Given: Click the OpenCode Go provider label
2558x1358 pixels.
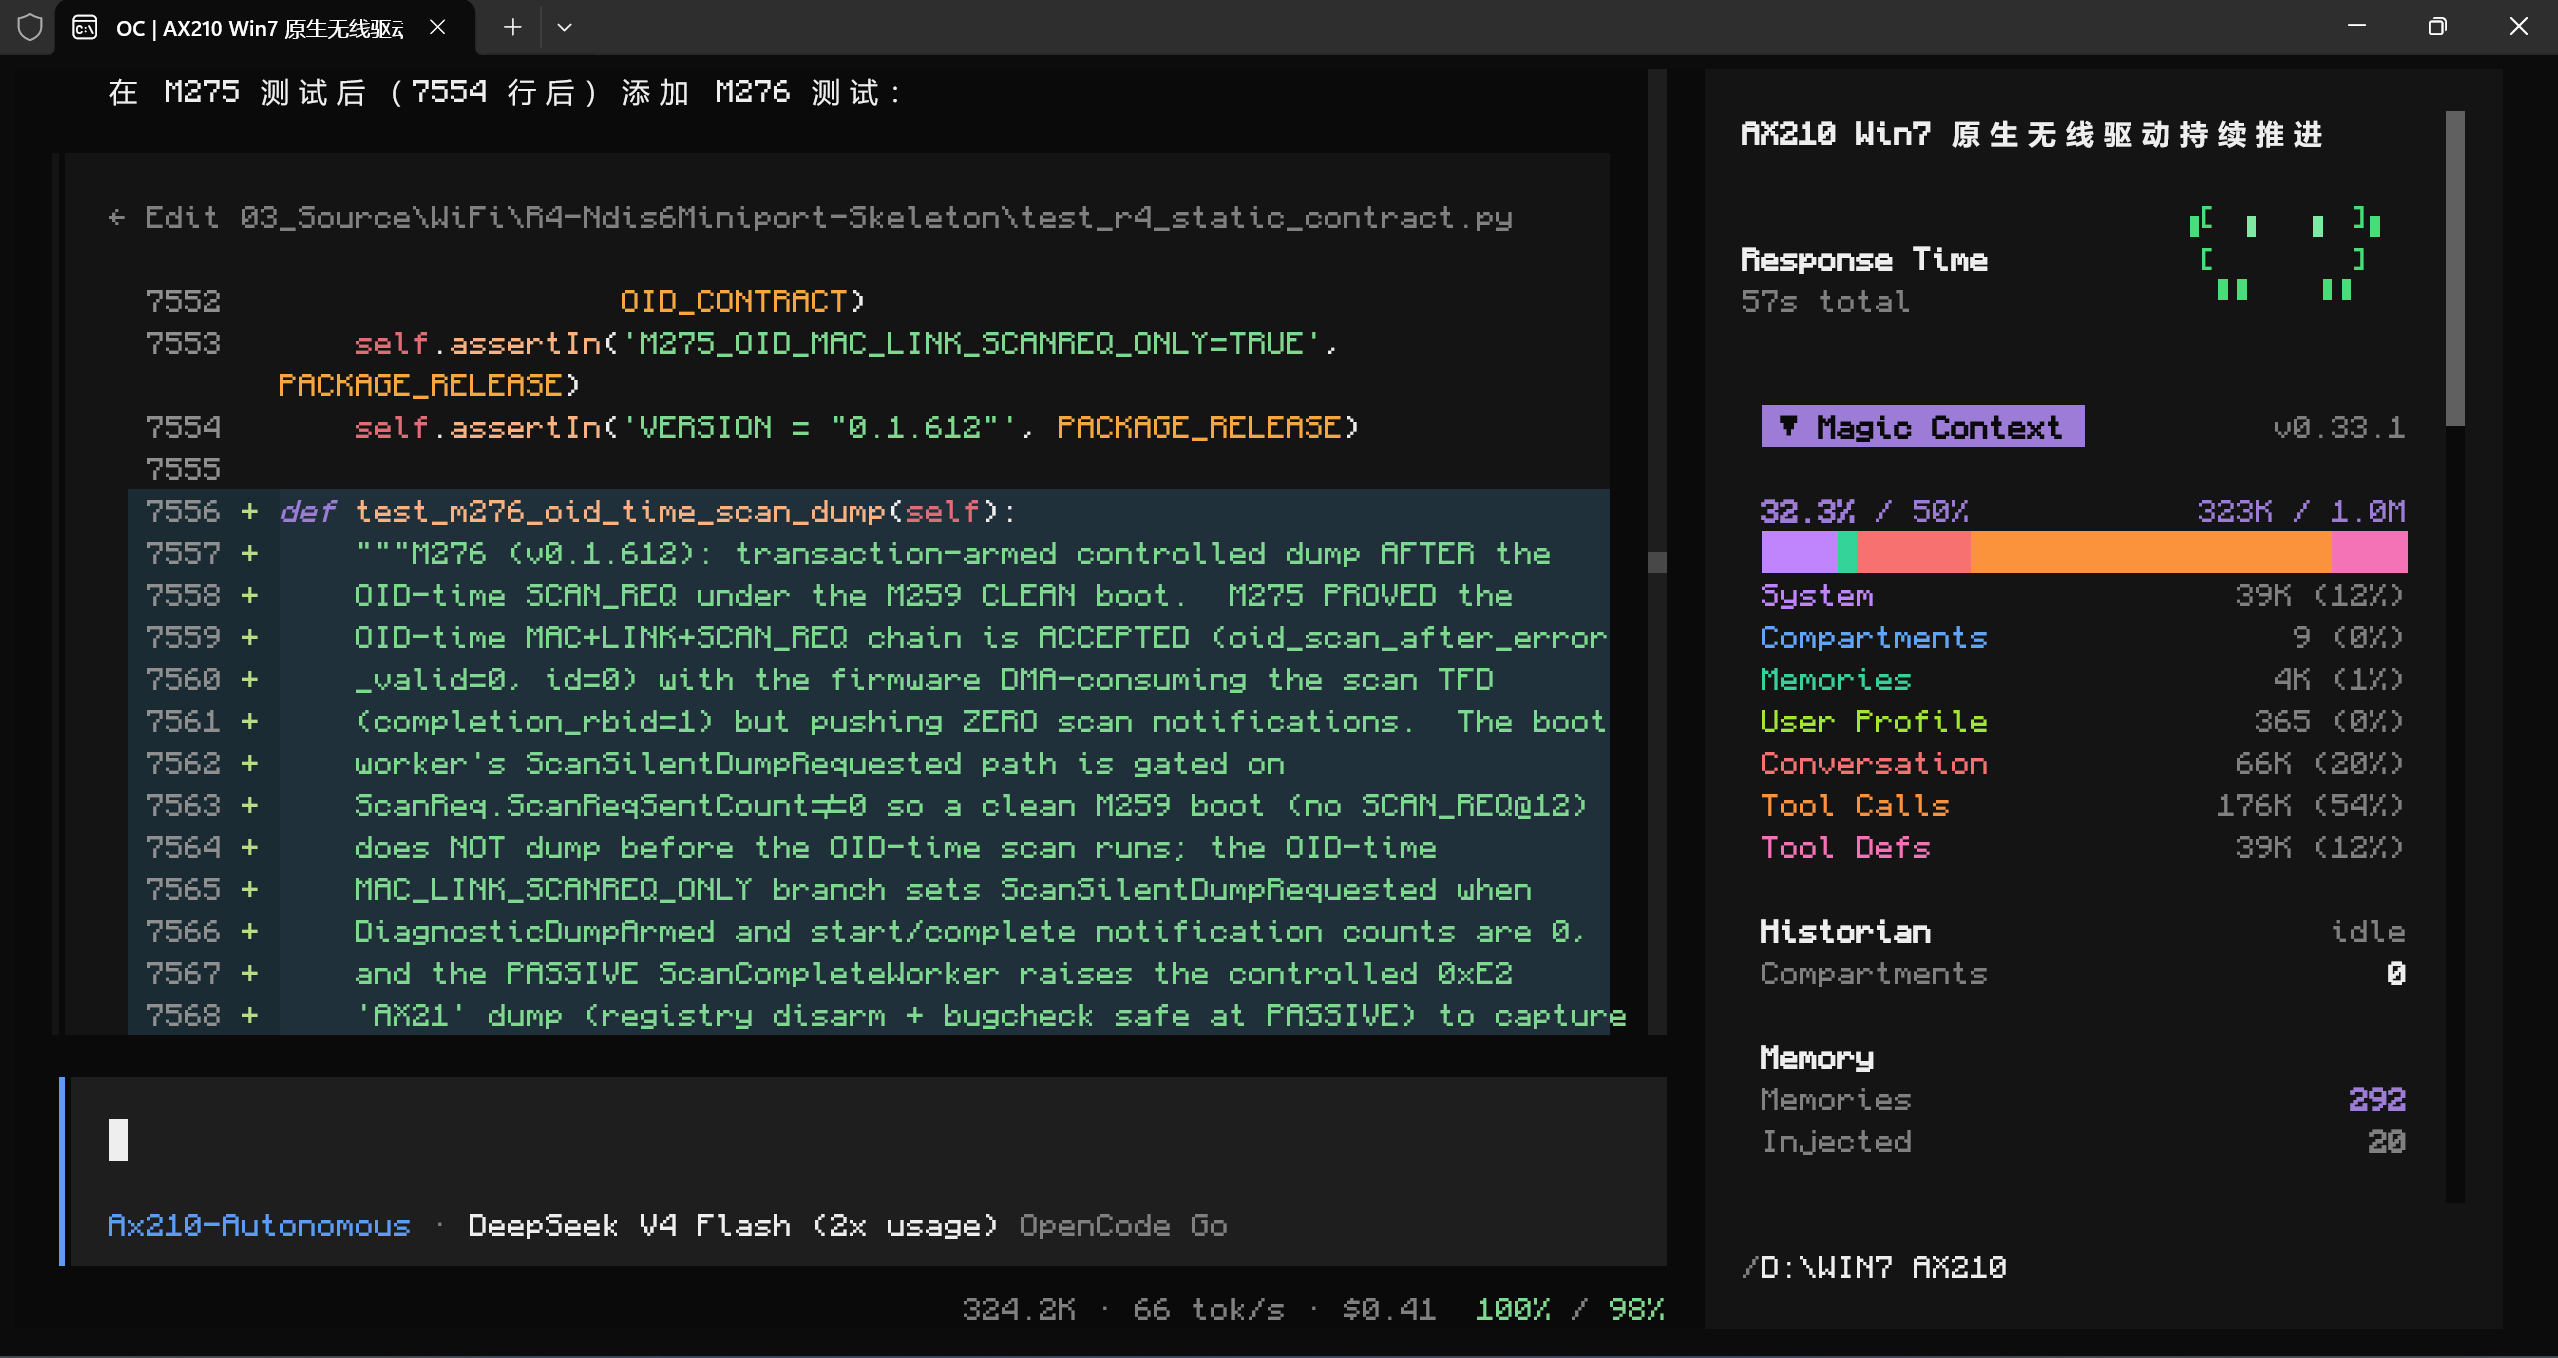Looking at the screenshot, I should pyautogui.click(x=1123, y=1226).
